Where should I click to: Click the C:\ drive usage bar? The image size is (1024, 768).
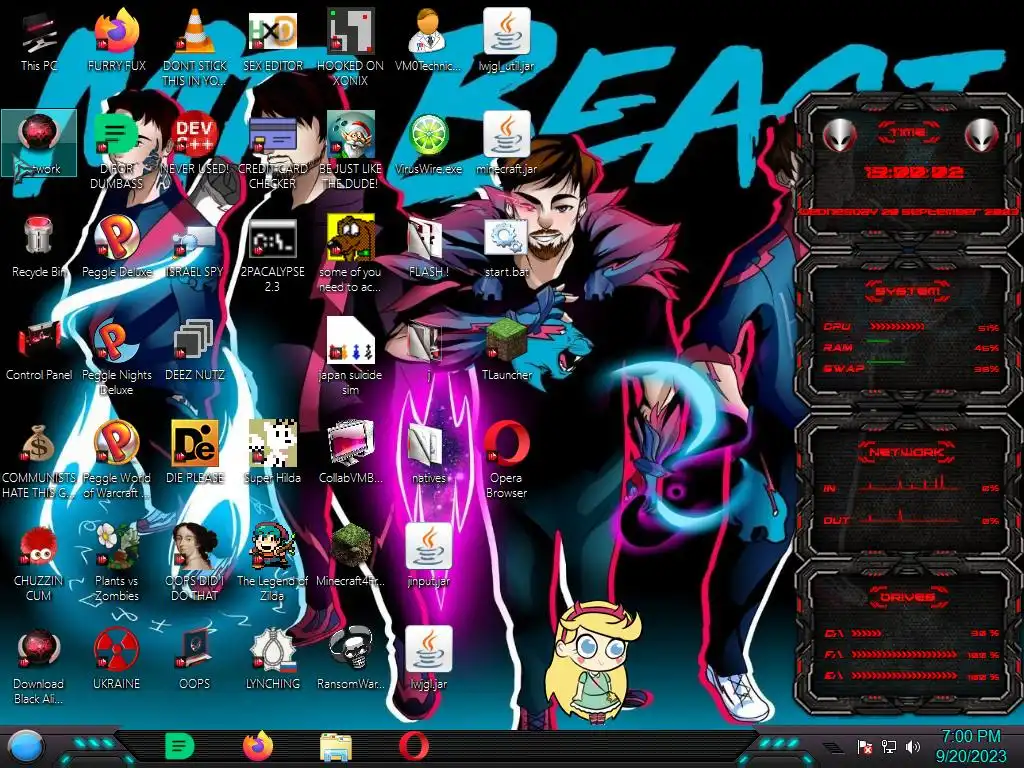tap(867, 633)
